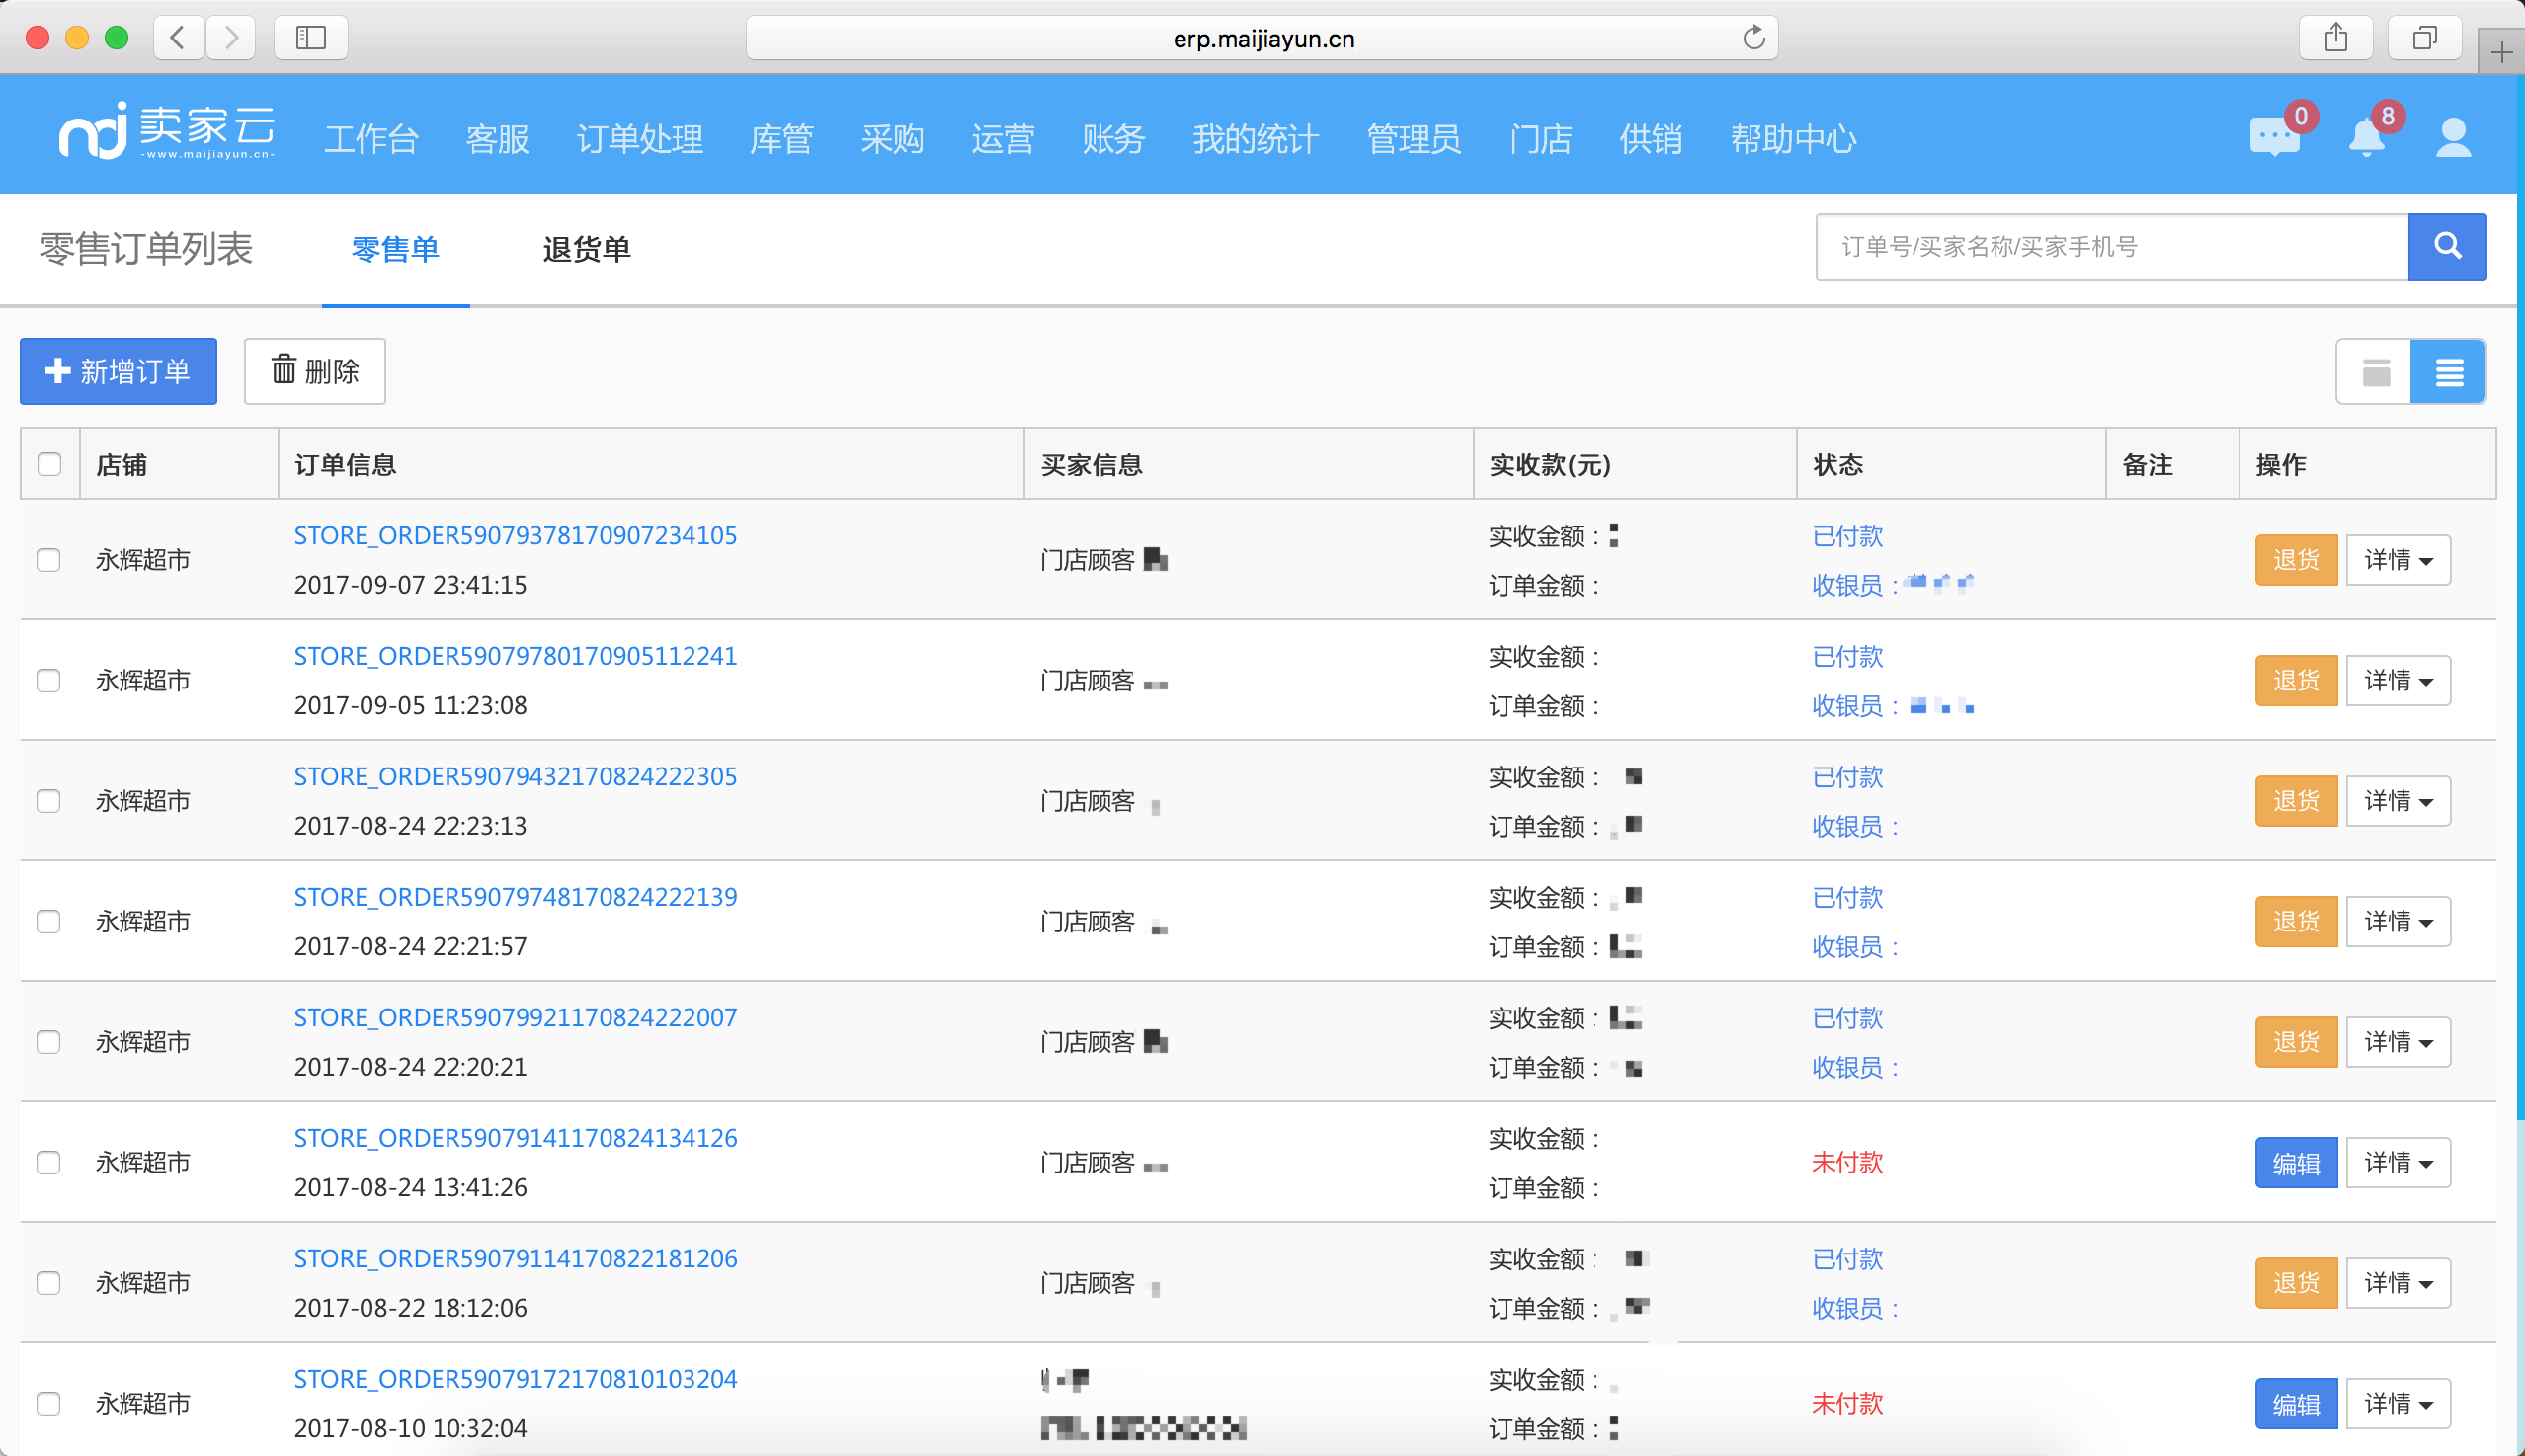The width and height of the screenshot is (2525, 1456).
Task: Open the chat messages icon with badge 0
Action: 2275,137
